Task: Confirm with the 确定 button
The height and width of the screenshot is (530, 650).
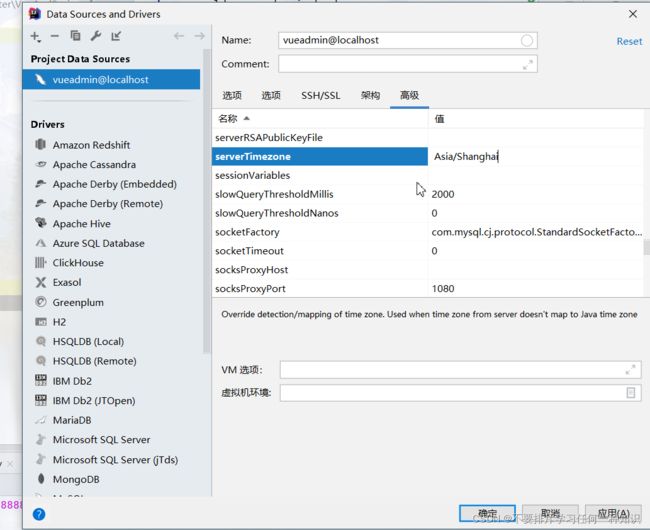Action: point(488,513)
